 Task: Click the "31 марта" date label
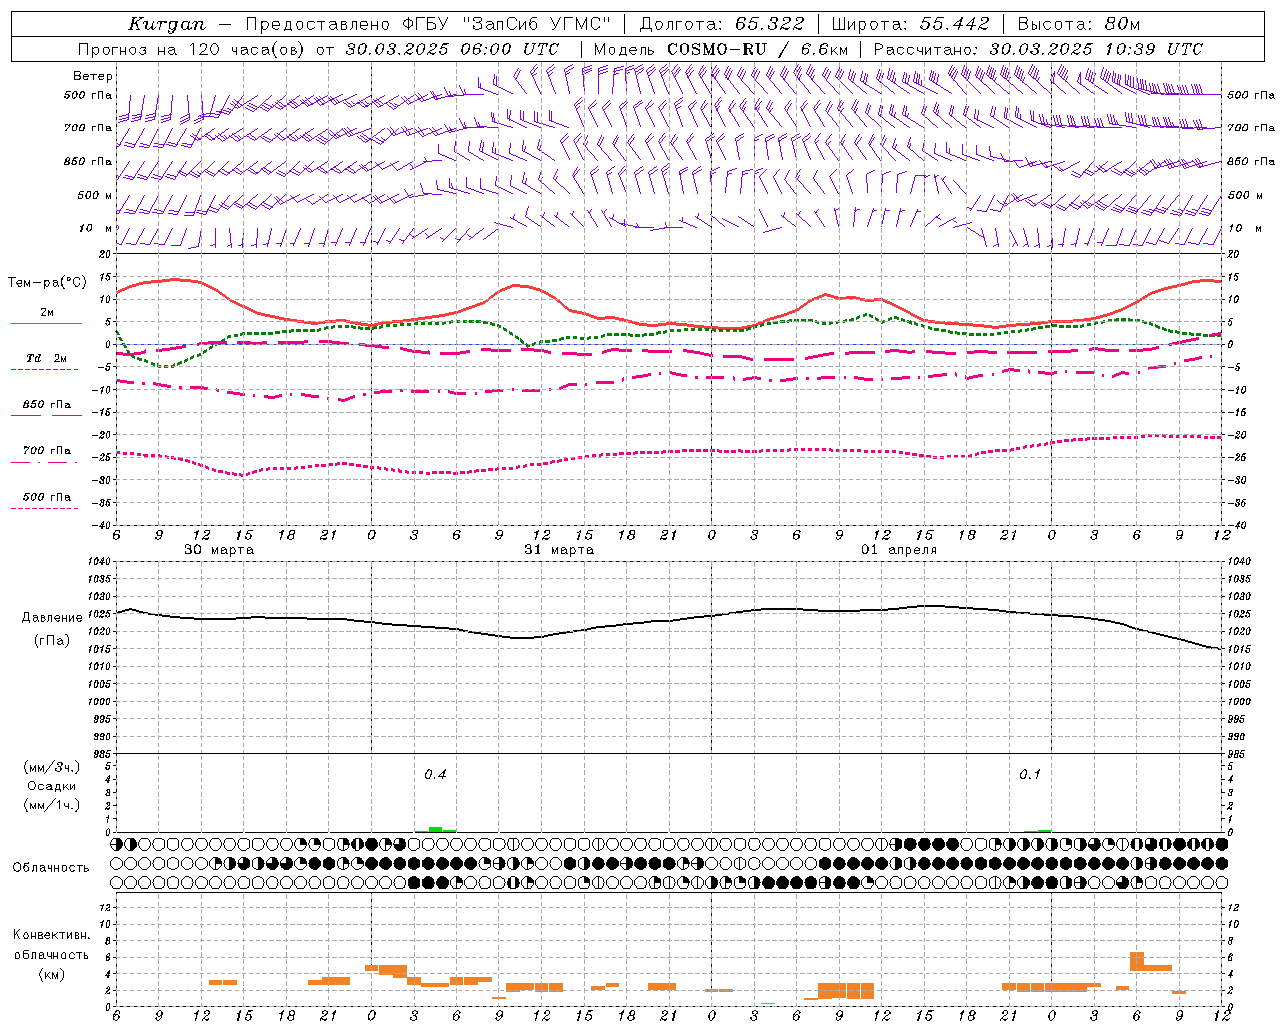tap(559, 550)
